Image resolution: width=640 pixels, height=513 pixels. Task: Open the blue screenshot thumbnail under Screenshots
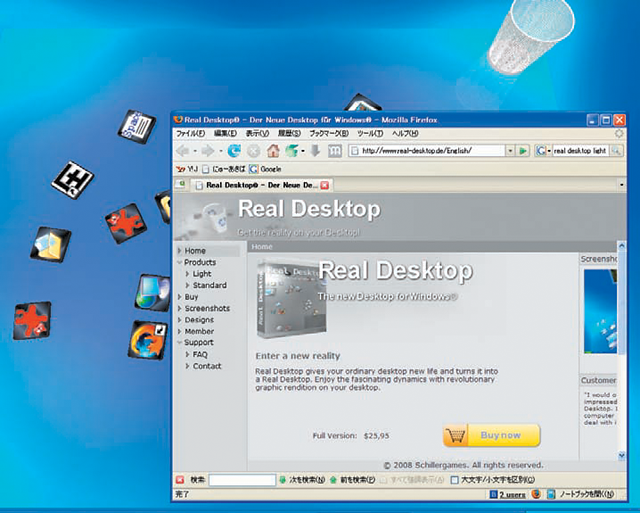tap(600, 311)
